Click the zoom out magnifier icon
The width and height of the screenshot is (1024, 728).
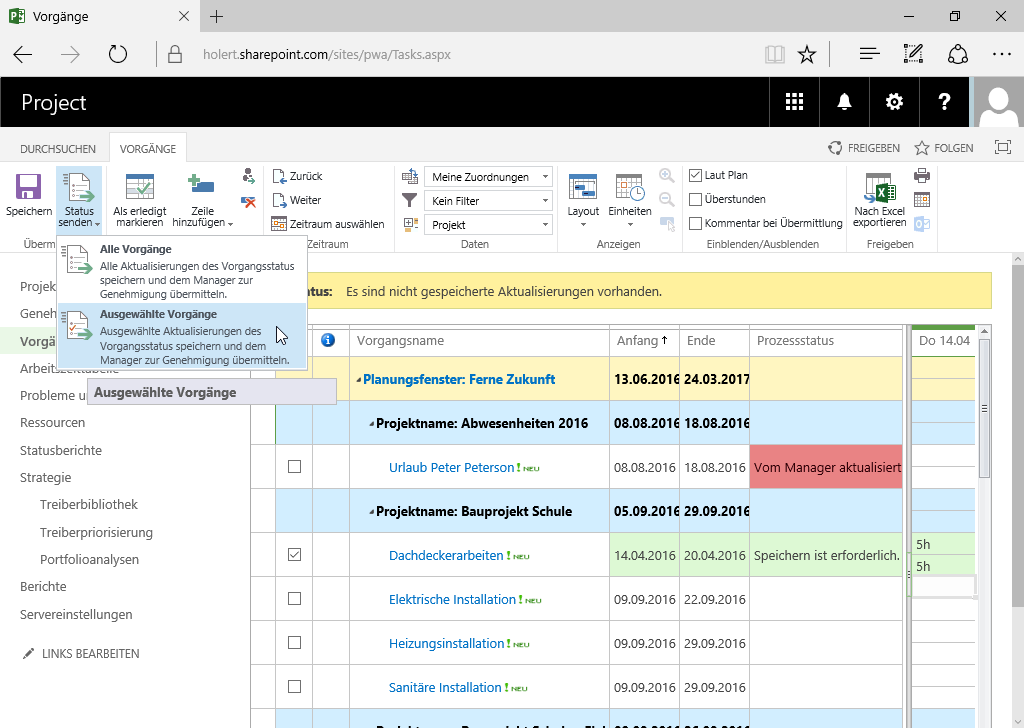667,200
